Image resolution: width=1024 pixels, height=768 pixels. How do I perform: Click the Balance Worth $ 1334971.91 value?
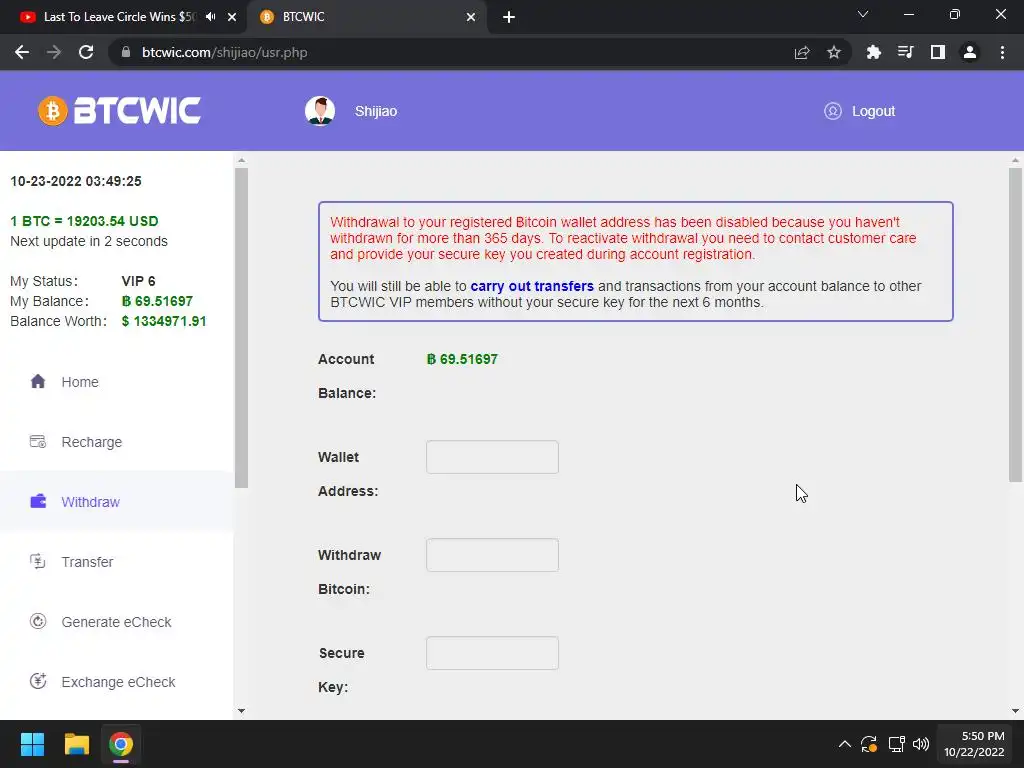164,321
